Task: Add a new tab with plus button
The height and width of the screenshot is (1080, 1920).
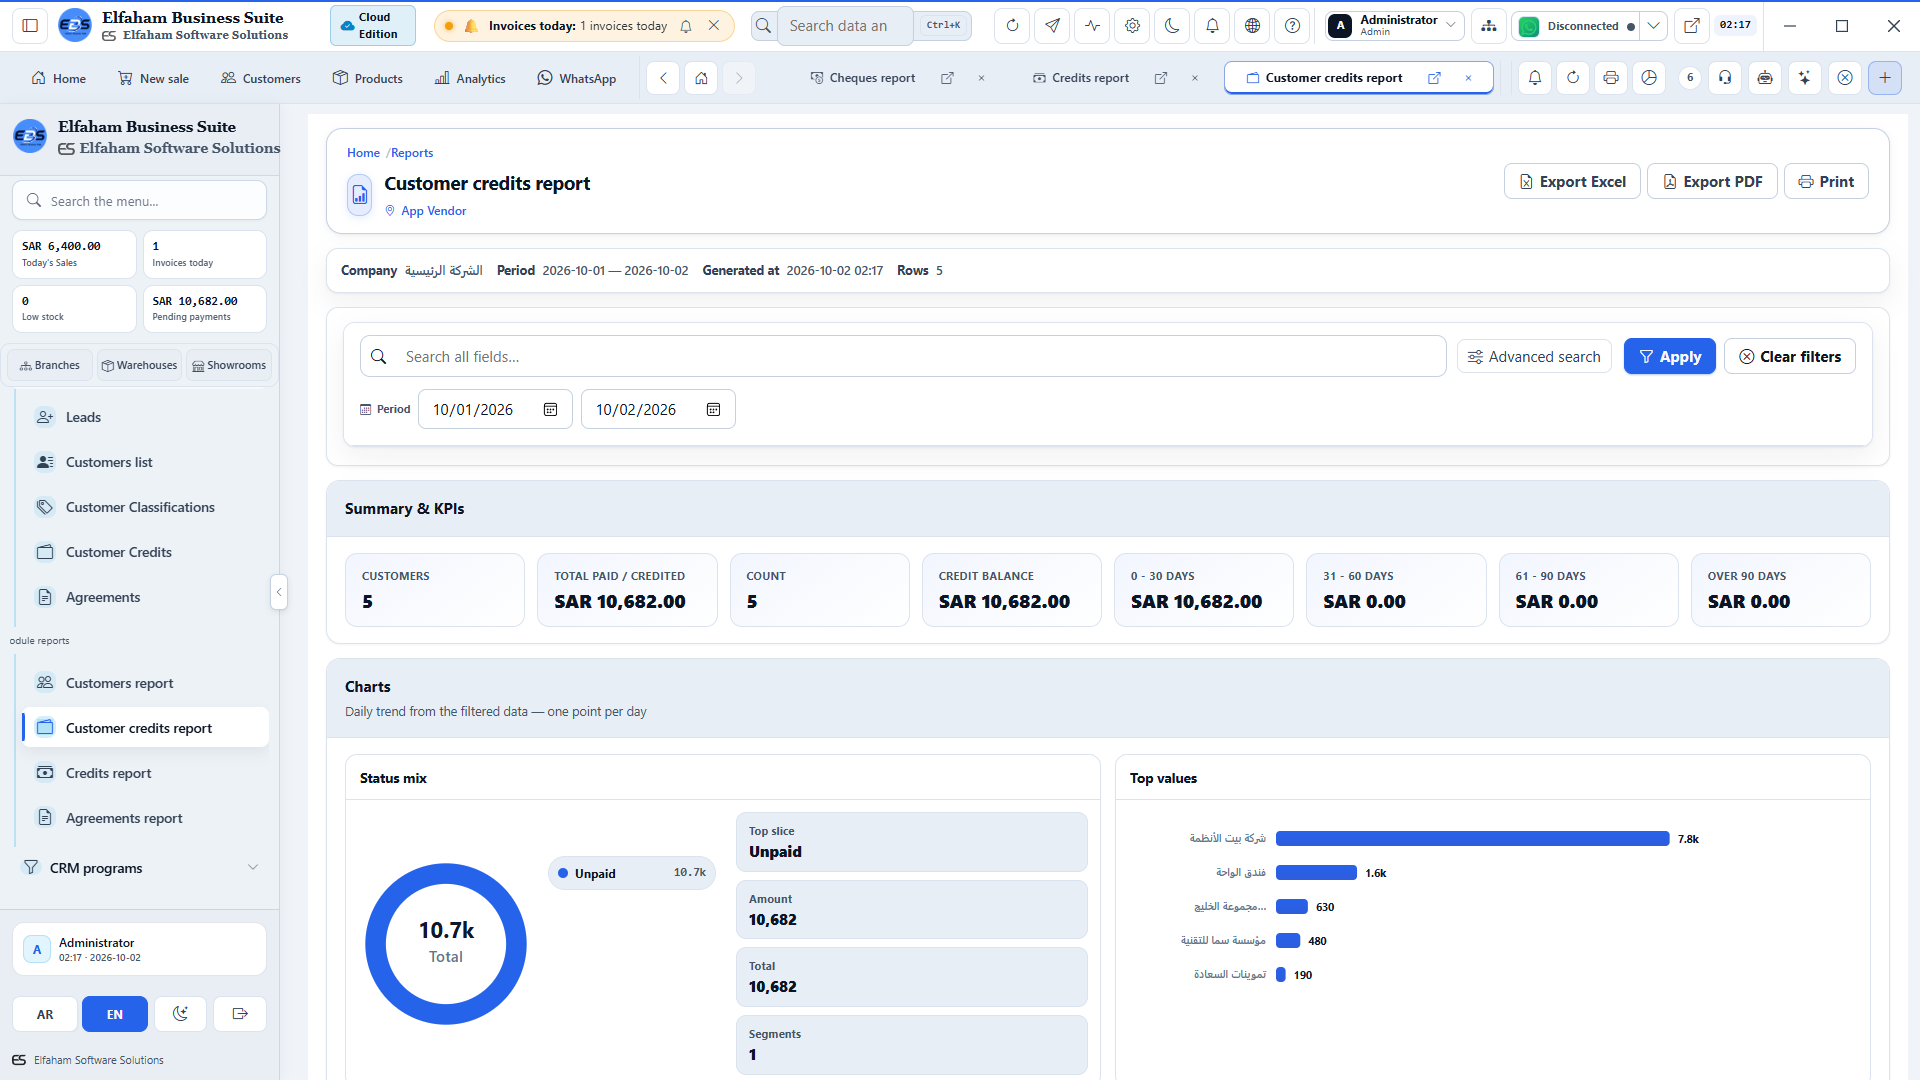Action: (x=1884, y=78)
